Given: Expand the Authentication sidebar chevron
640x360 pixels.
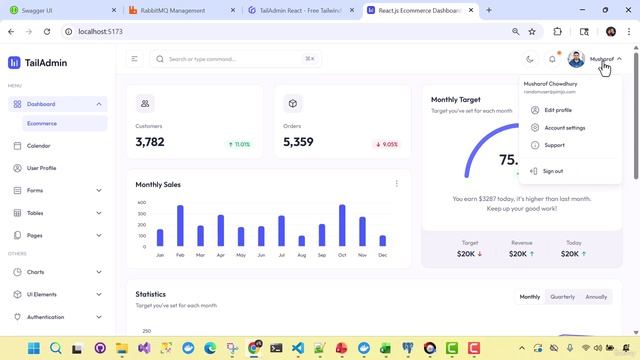Looking at the screenshot, I should 99,317.
